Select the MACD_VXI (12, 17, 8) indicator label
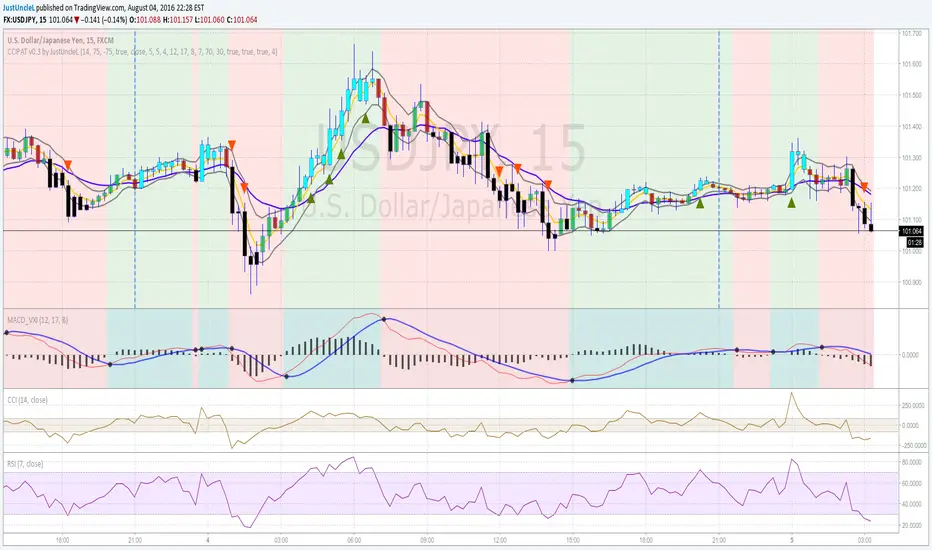The height and width of the screenshot is (550, 932). click(37, 320)
